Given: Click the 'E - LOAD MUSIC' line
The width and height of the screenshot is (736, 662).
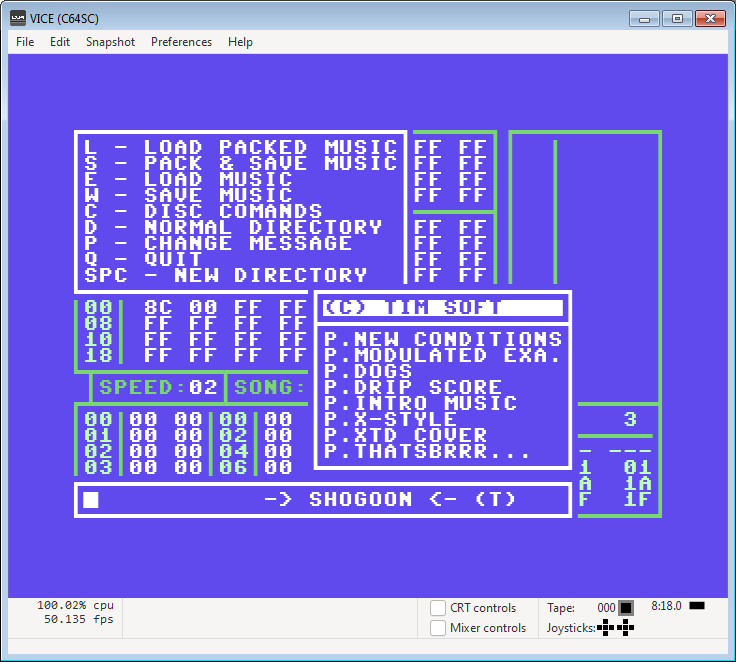Looking at the screenshot, I should click(188, 179).
